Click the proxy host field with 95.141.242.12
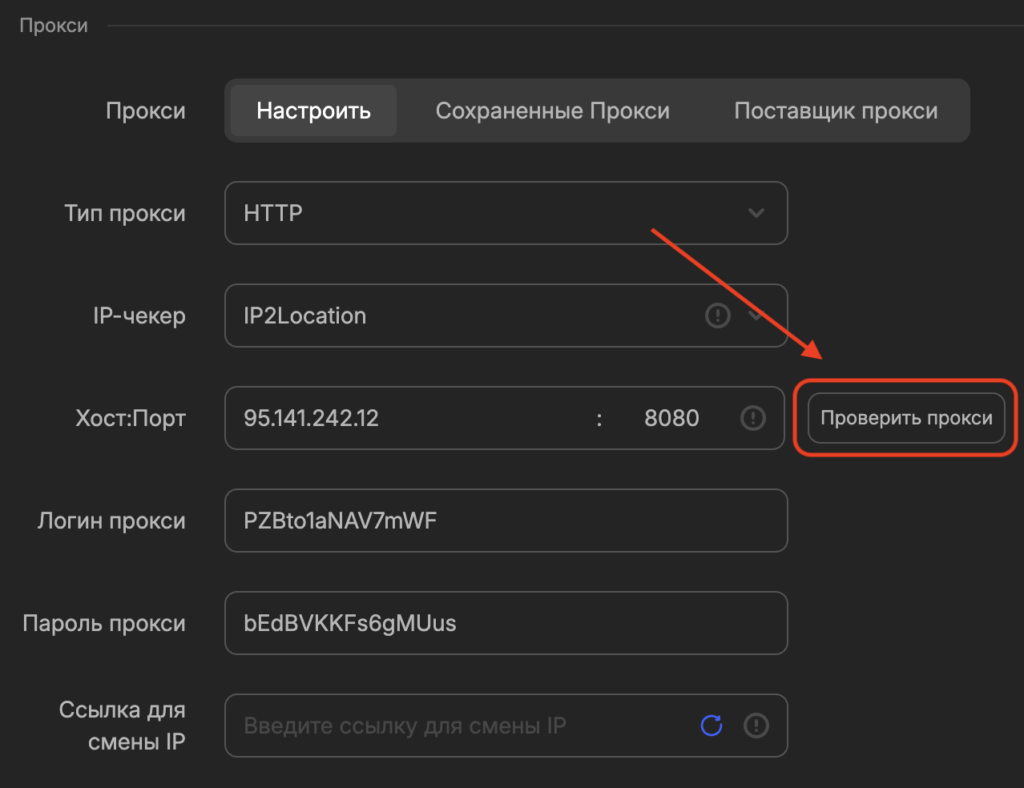 click(x=400, y=418)
